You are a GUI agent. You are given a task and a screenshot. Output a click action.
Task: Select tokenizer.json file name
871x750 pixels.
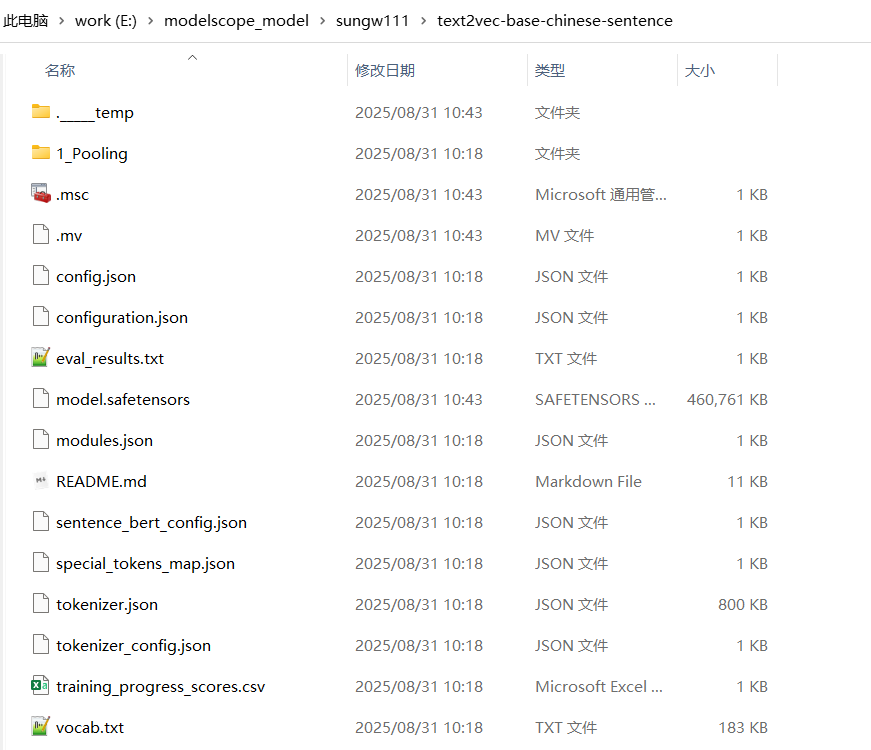[x=107, y=604]
